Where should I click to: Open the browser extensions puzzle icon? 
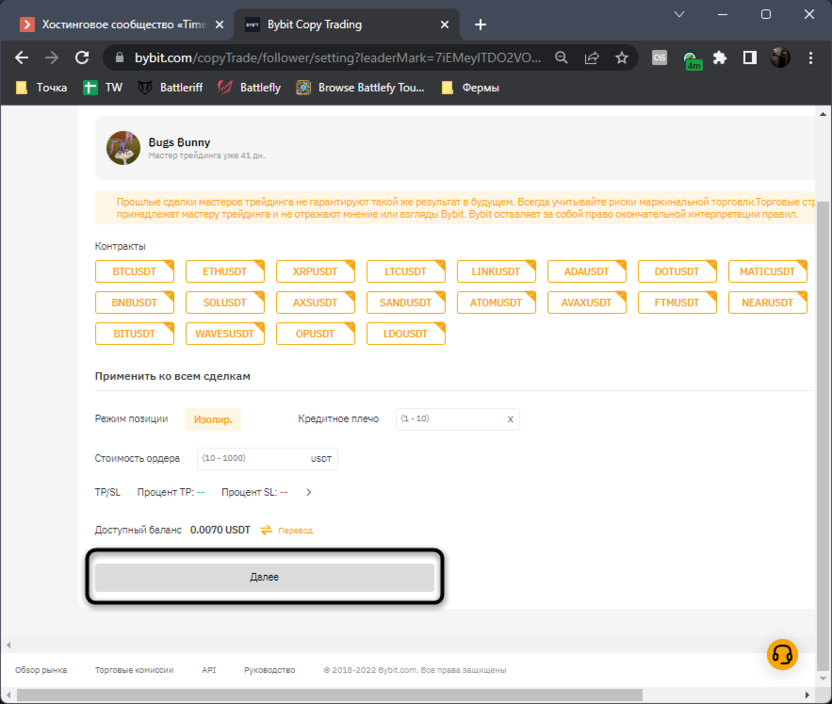point(719,58)
